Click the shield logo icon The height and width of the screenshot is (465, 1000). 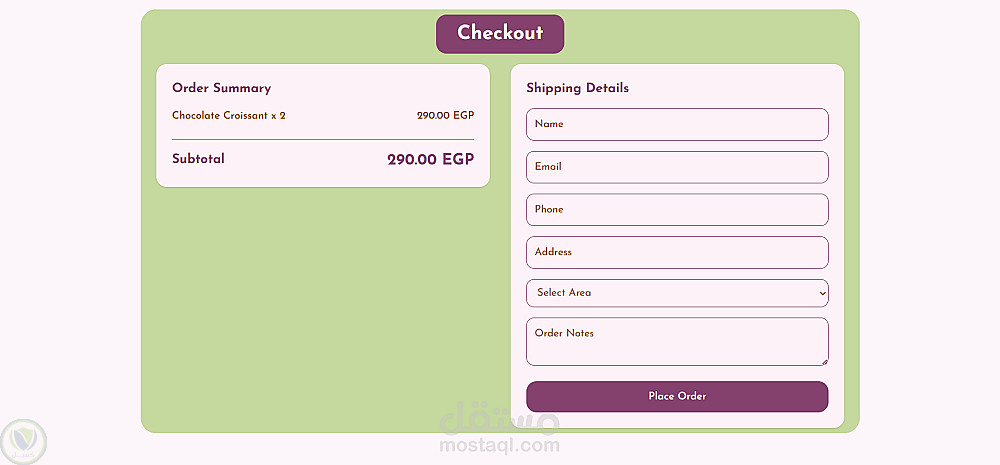click(x=24, y=440)
